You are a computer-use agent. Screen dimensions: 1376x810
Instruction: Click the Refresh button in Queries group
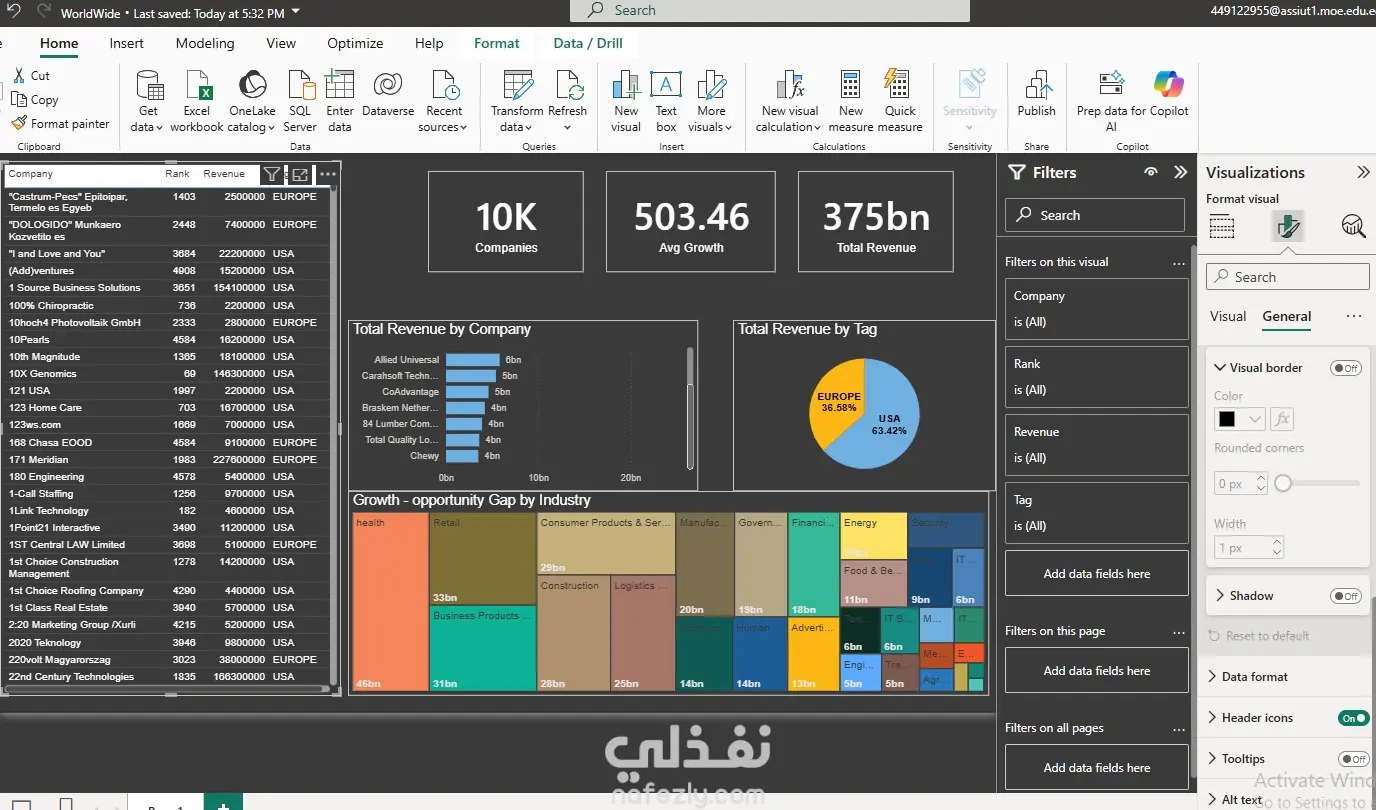568,101
